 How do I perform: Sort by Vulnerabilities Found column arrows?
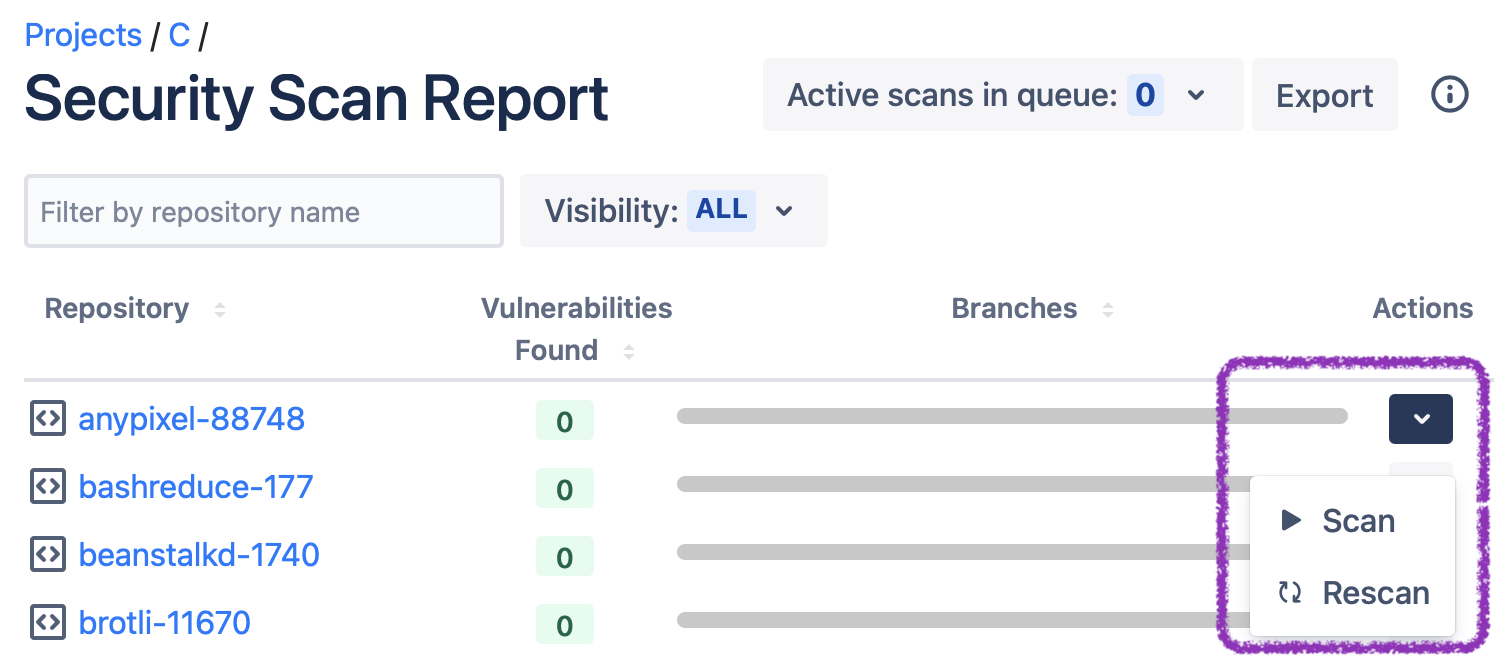[628, 352]
